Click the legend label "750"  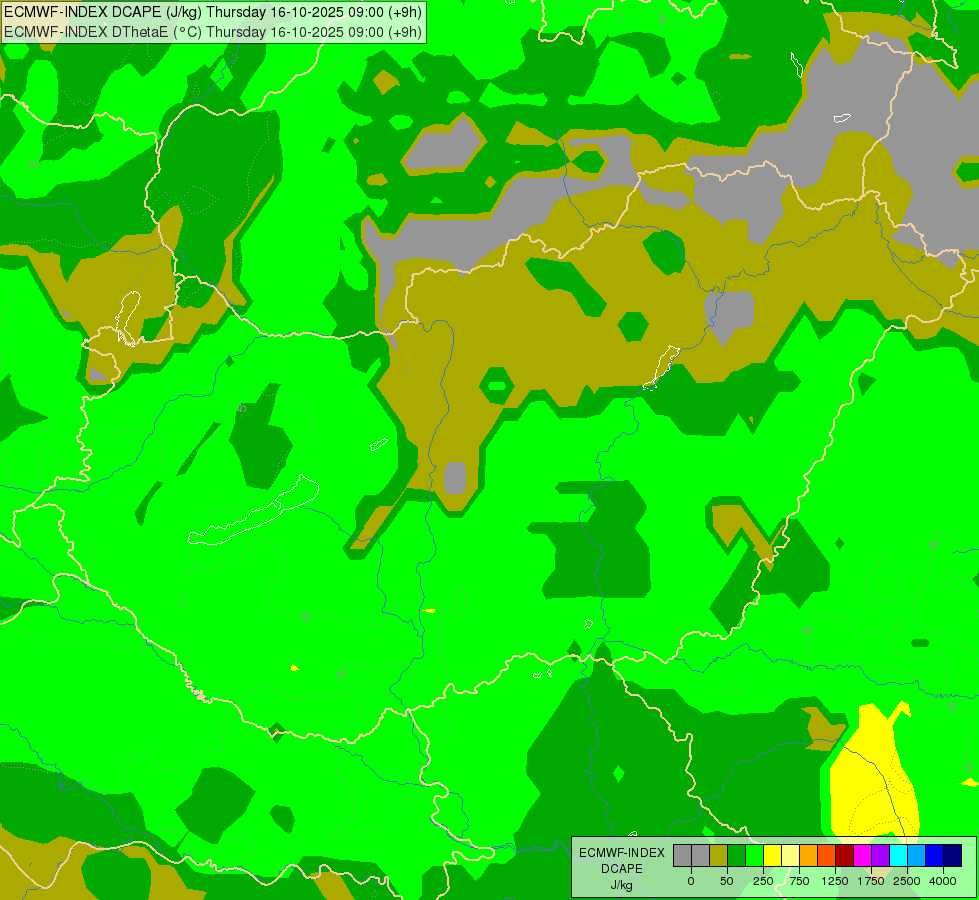tap(799, 881)
